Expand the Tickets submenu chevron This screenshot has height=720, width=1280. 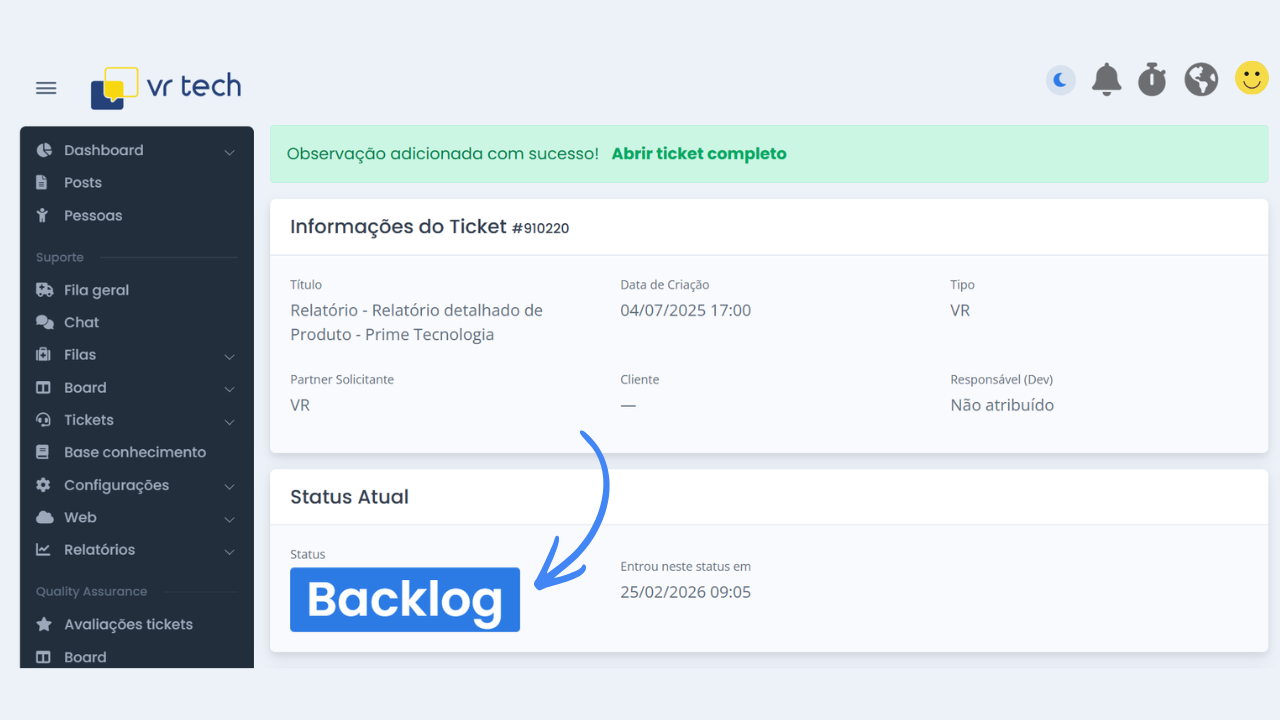coord(229,422)
